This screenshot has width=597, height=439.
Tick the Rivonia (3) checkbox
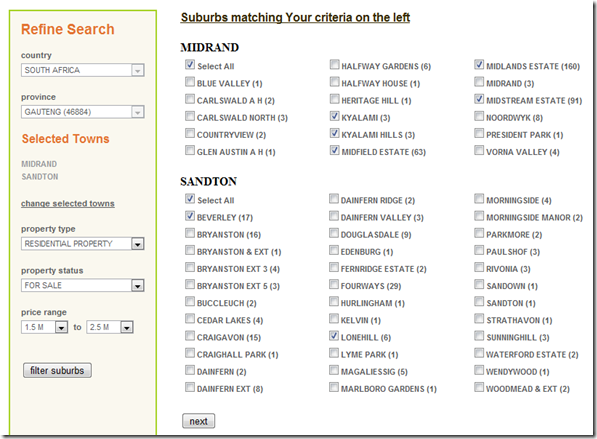pos(479,267)
